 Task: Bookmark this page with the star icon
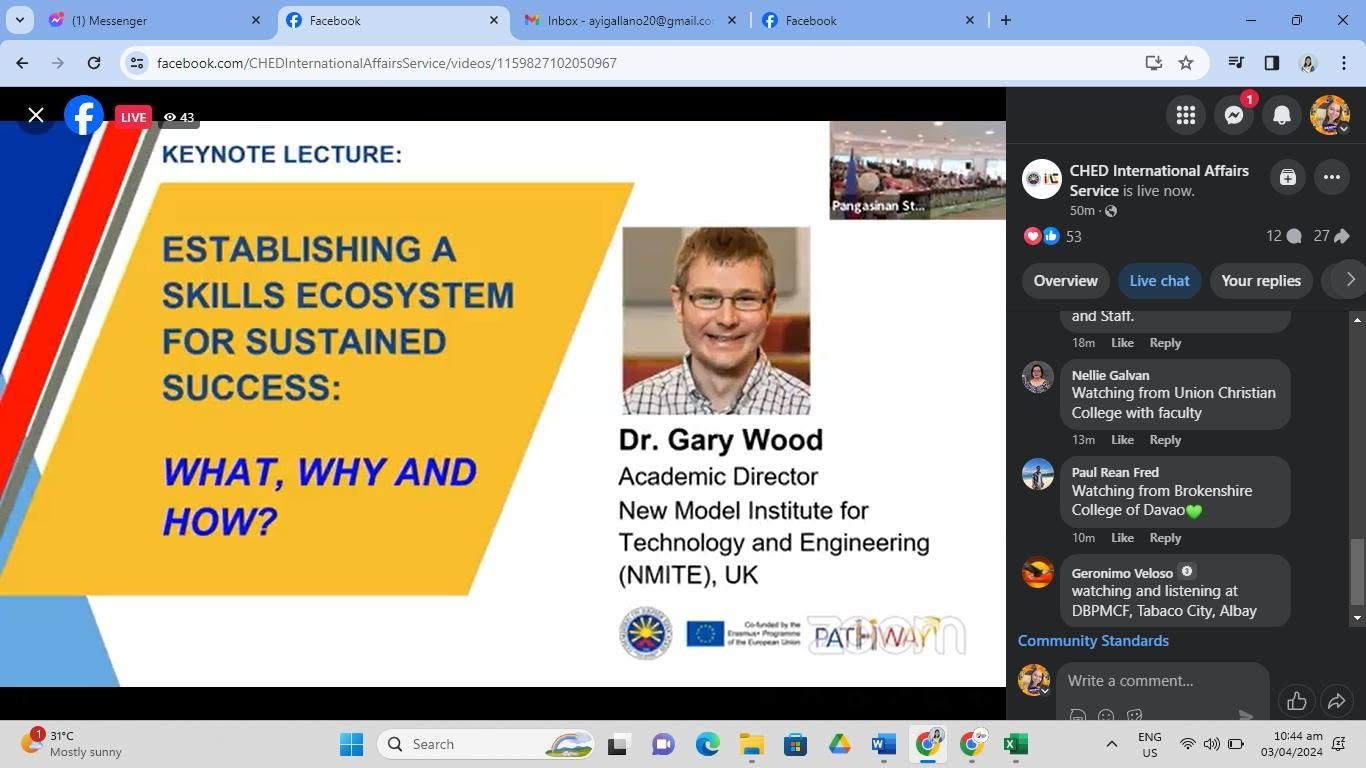point(1186,63)
